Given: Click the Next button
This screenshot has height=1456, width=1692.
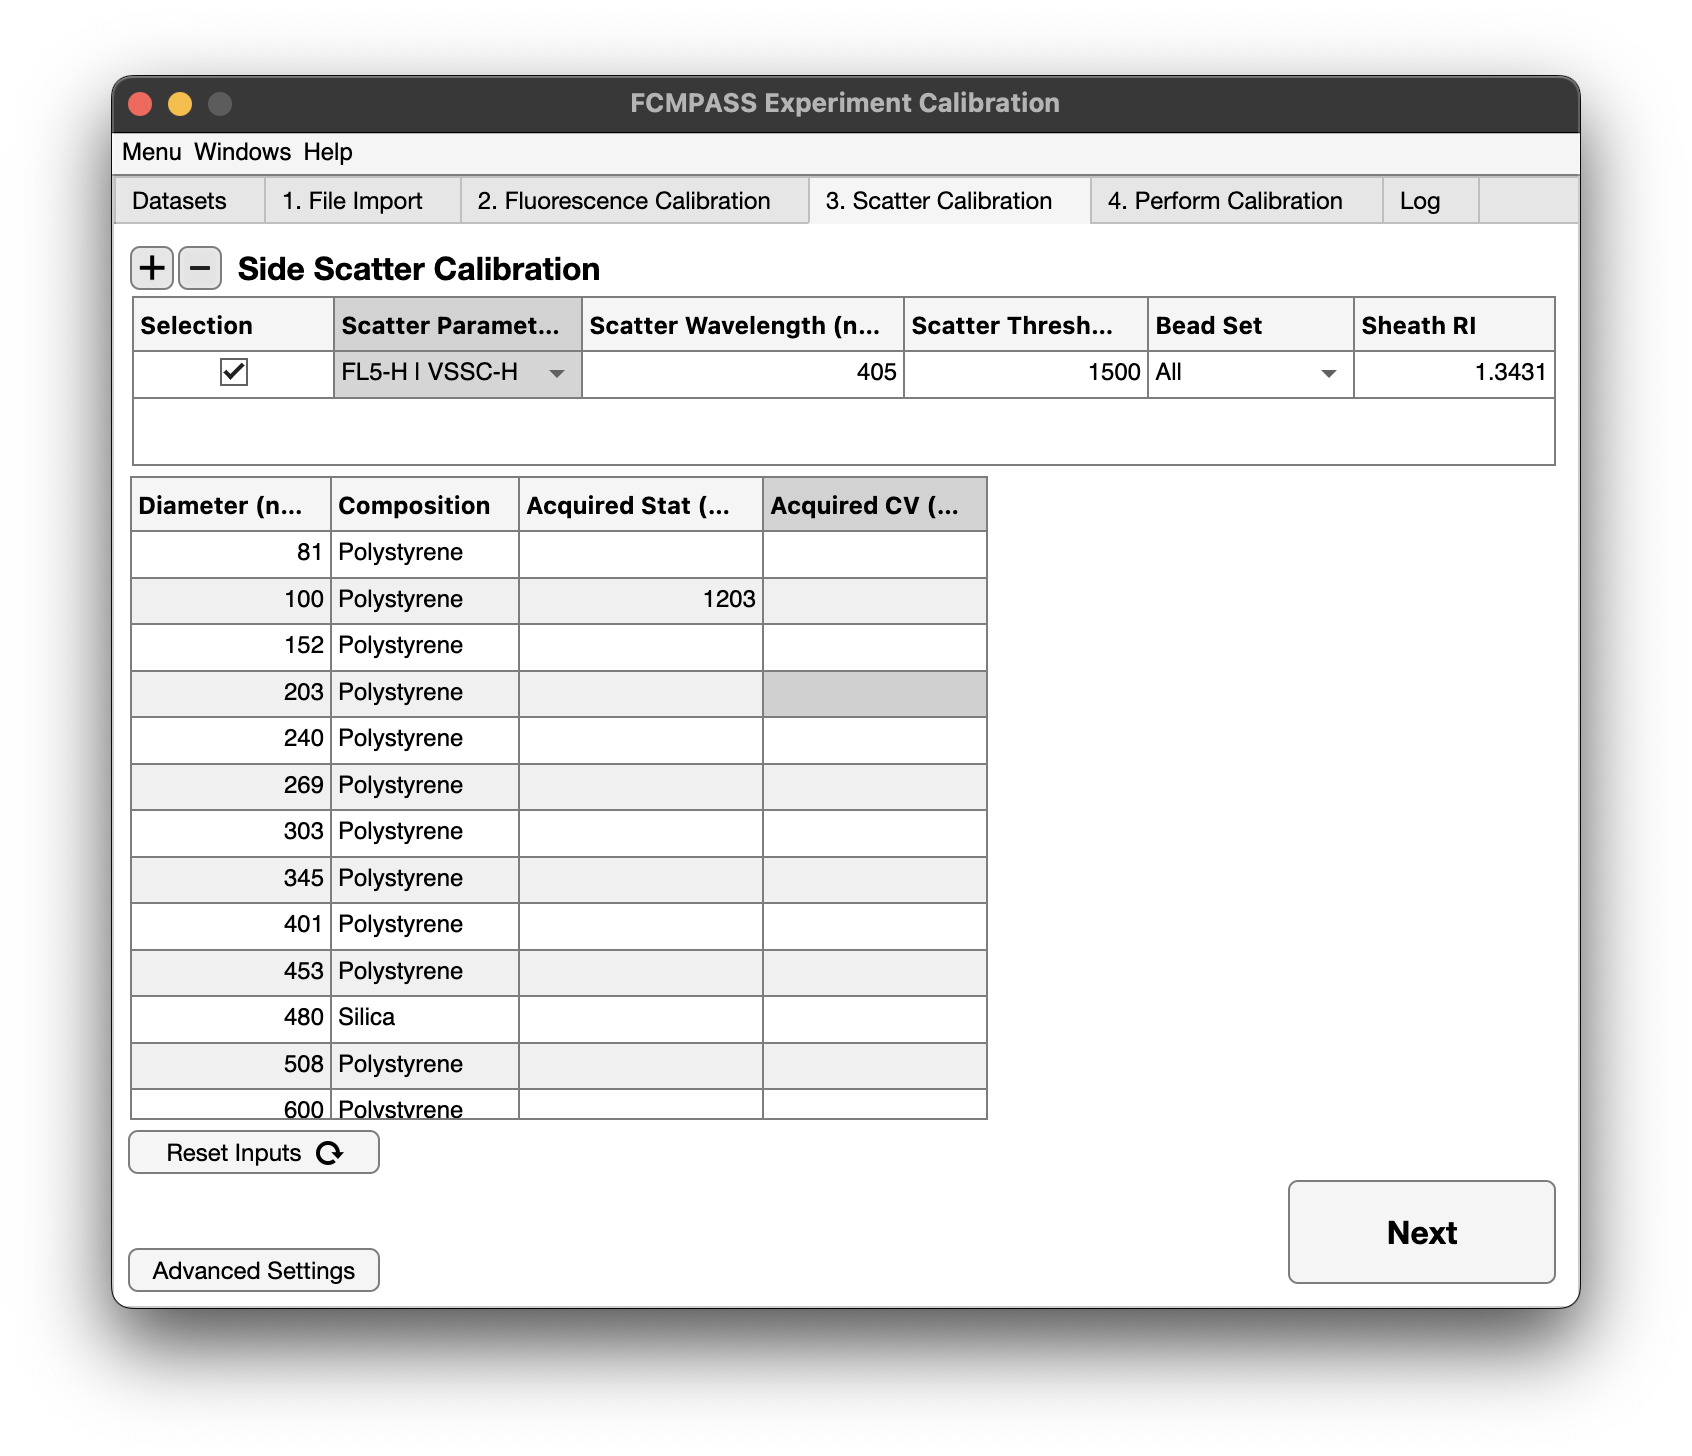Looking at the screenshot, I should click(1421, 1232).
